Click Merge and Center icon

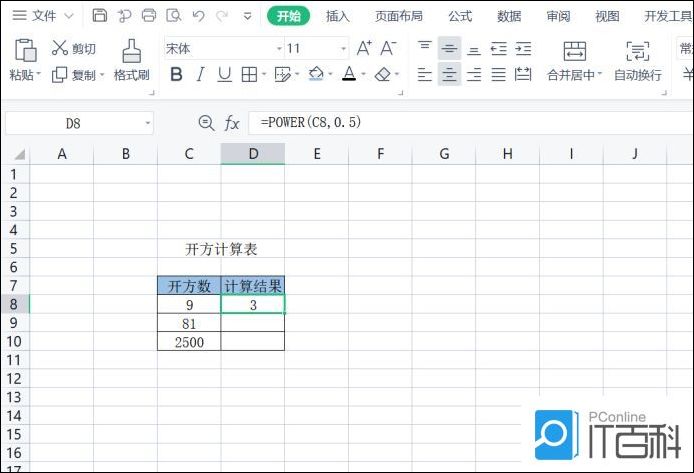pos(574,51)
